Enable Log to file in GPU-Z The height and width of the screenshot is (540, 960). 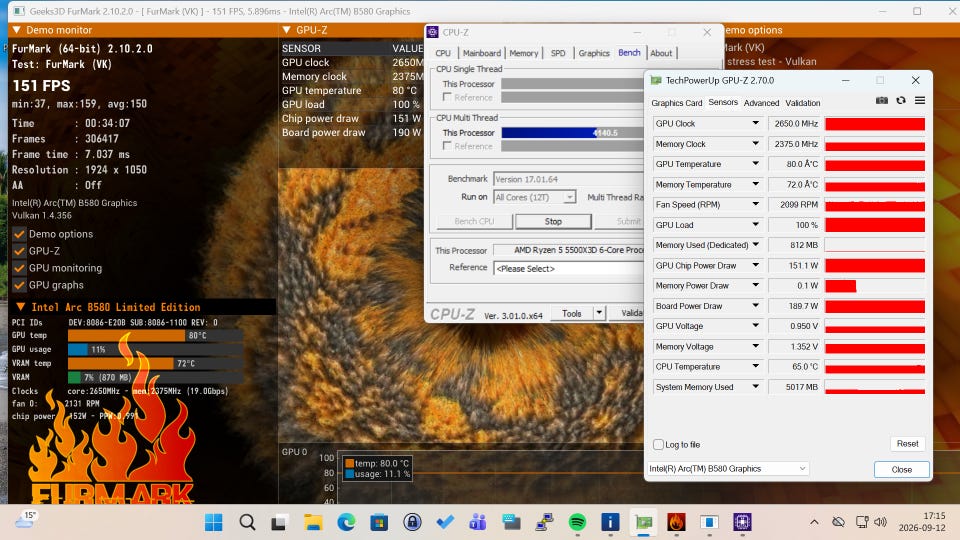(658, 444)
